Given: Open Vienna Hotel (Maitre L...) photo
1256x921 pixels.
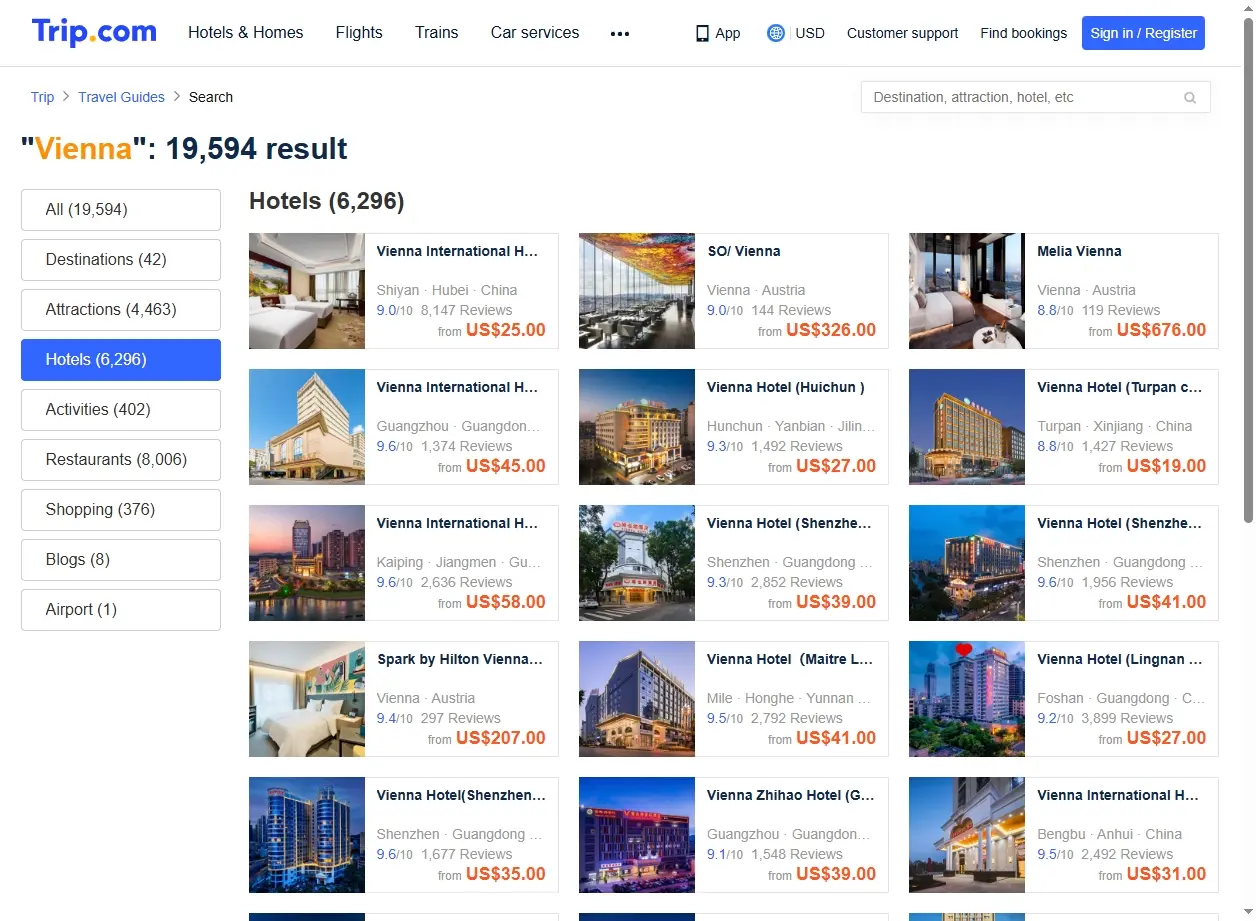Looking at the screenshot, I should 637,699.
